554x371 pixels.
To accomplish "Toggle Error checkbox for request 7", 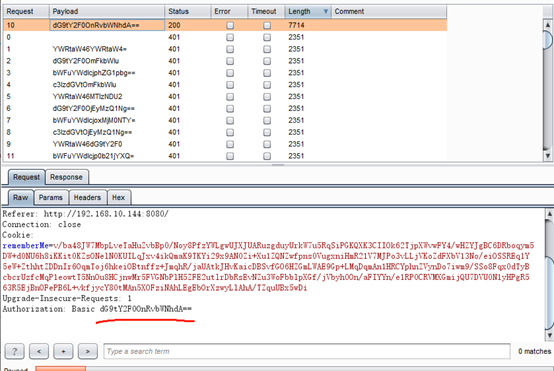I will tap(230, 120).
